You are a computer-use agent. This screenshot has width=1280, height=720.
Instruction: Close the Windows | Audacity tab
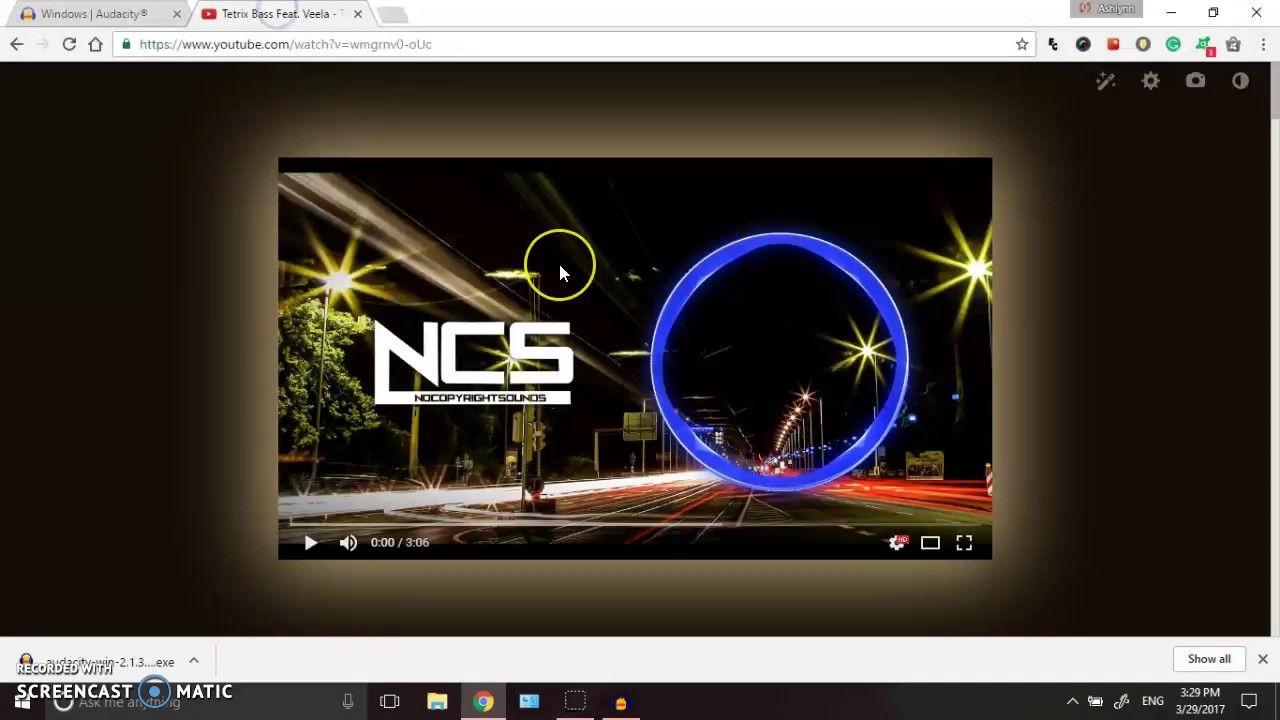coord(177,14)
